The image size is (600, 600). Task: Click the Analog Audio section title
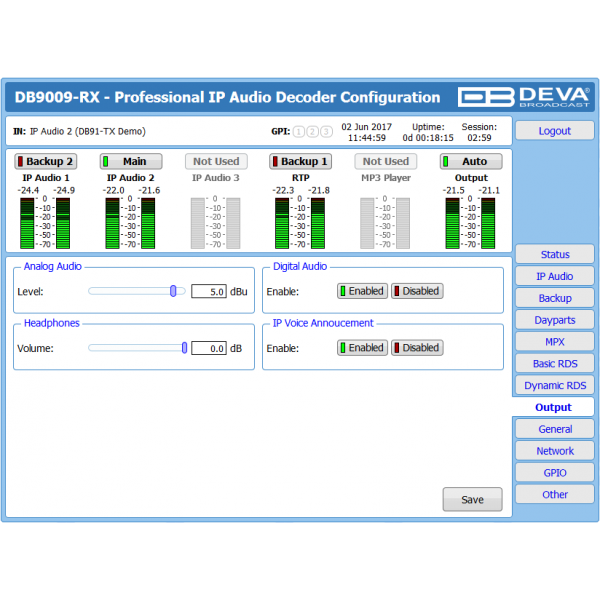coord(53,266)
